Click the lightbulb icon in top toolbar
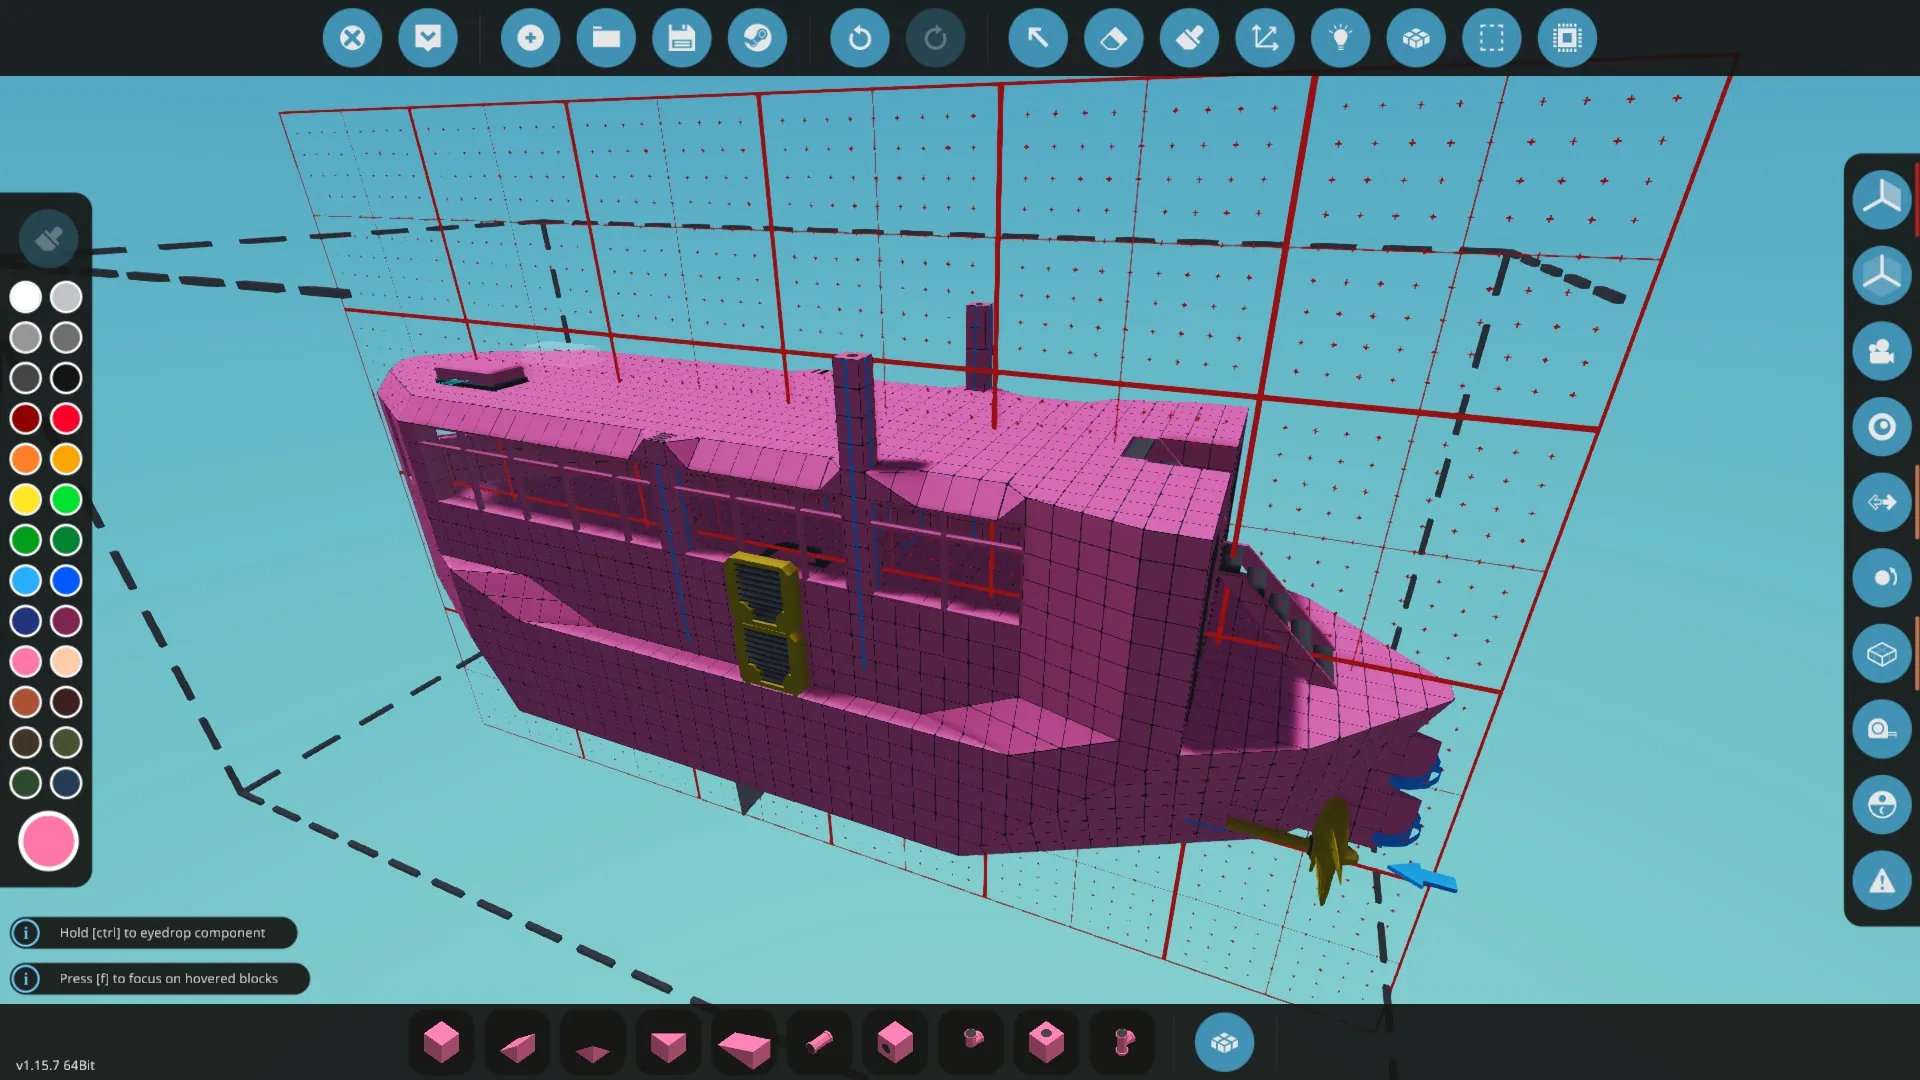 pos(1340,38)
